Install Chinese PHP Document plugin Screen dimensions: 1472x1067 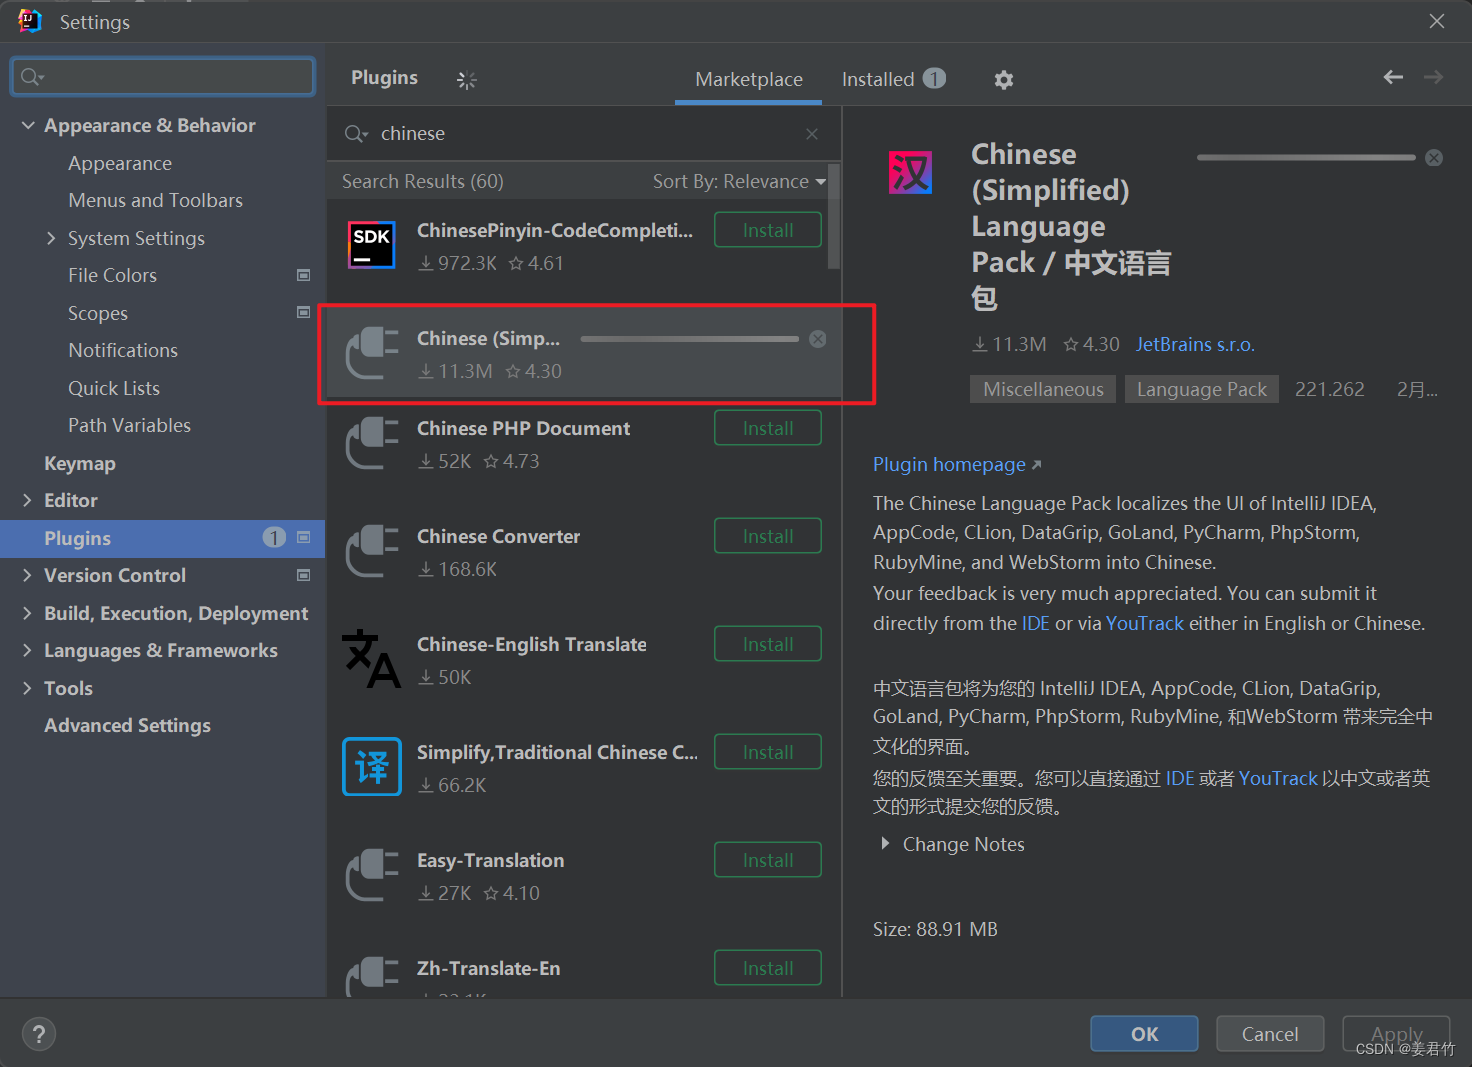coord(768,428)
